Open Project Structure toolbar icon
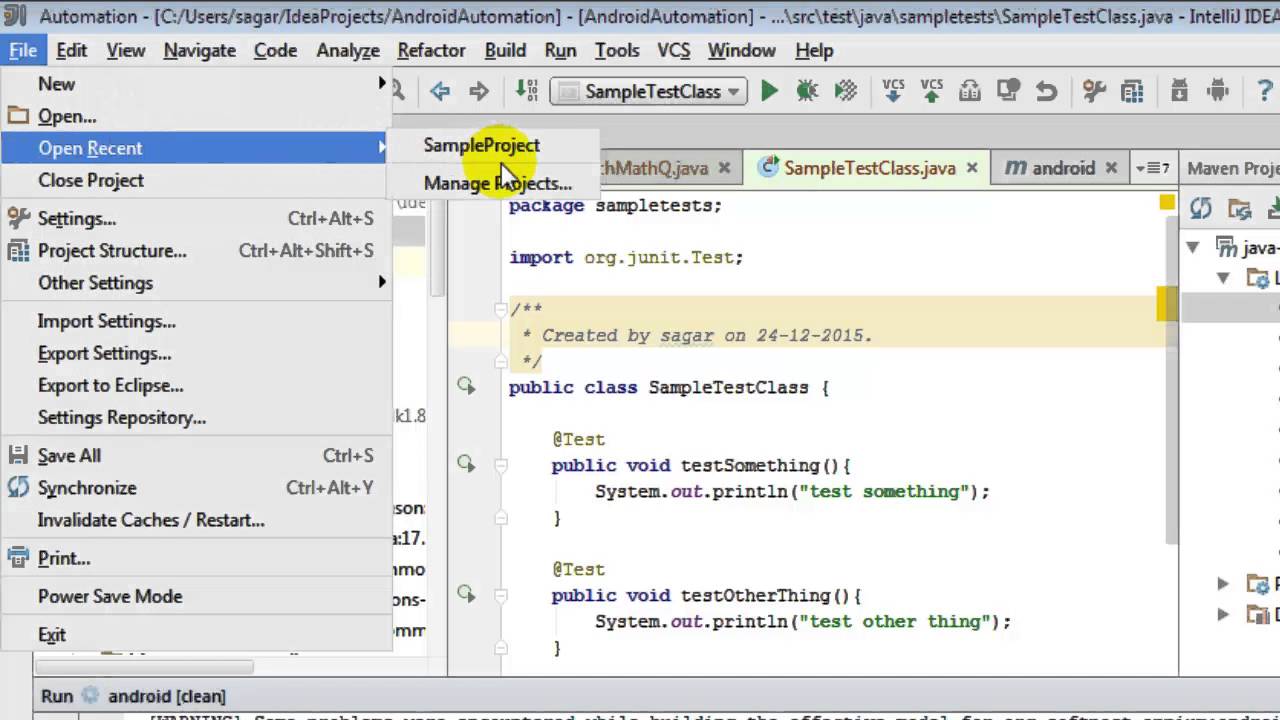The width and height of the screenshot is (1280, 720). click(1132, 91)
